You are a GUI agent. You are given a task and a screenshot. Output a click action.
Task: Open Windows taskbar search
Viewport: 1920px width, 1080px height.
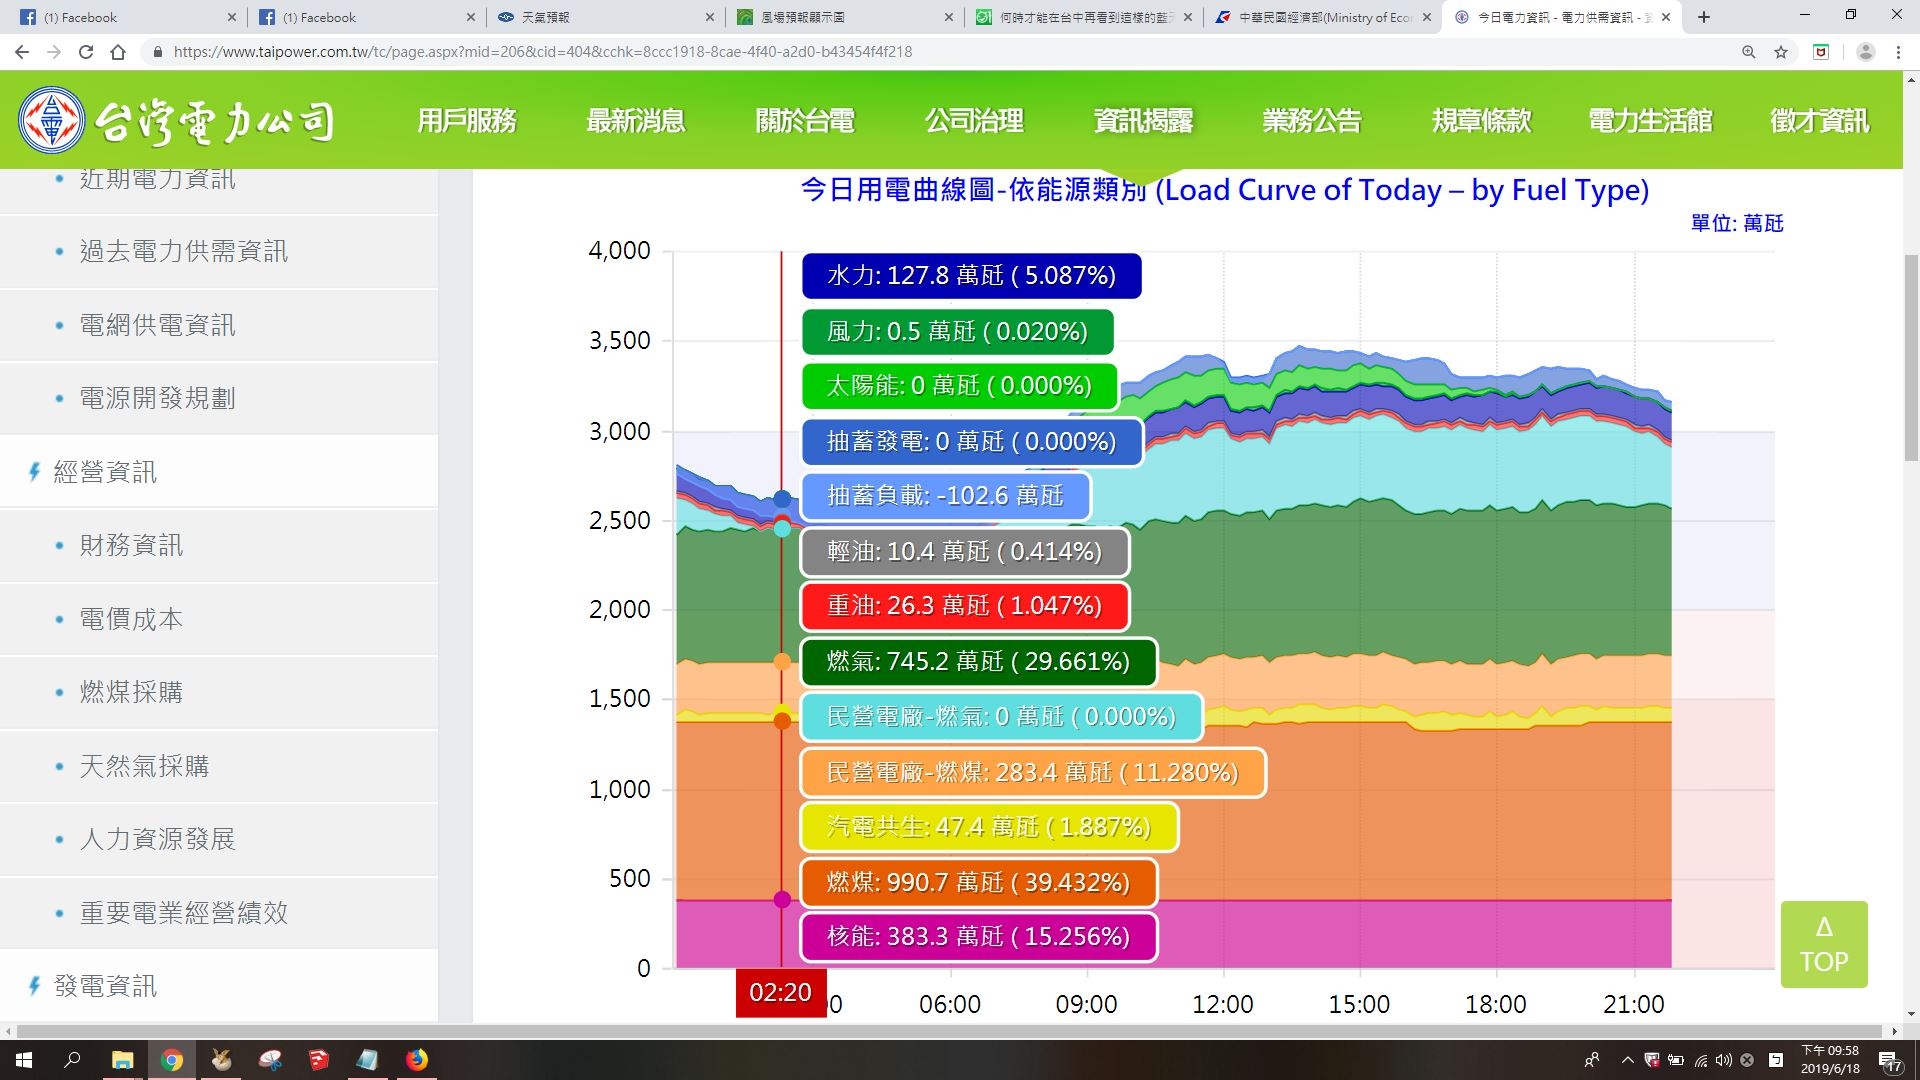pos(72,1060)
